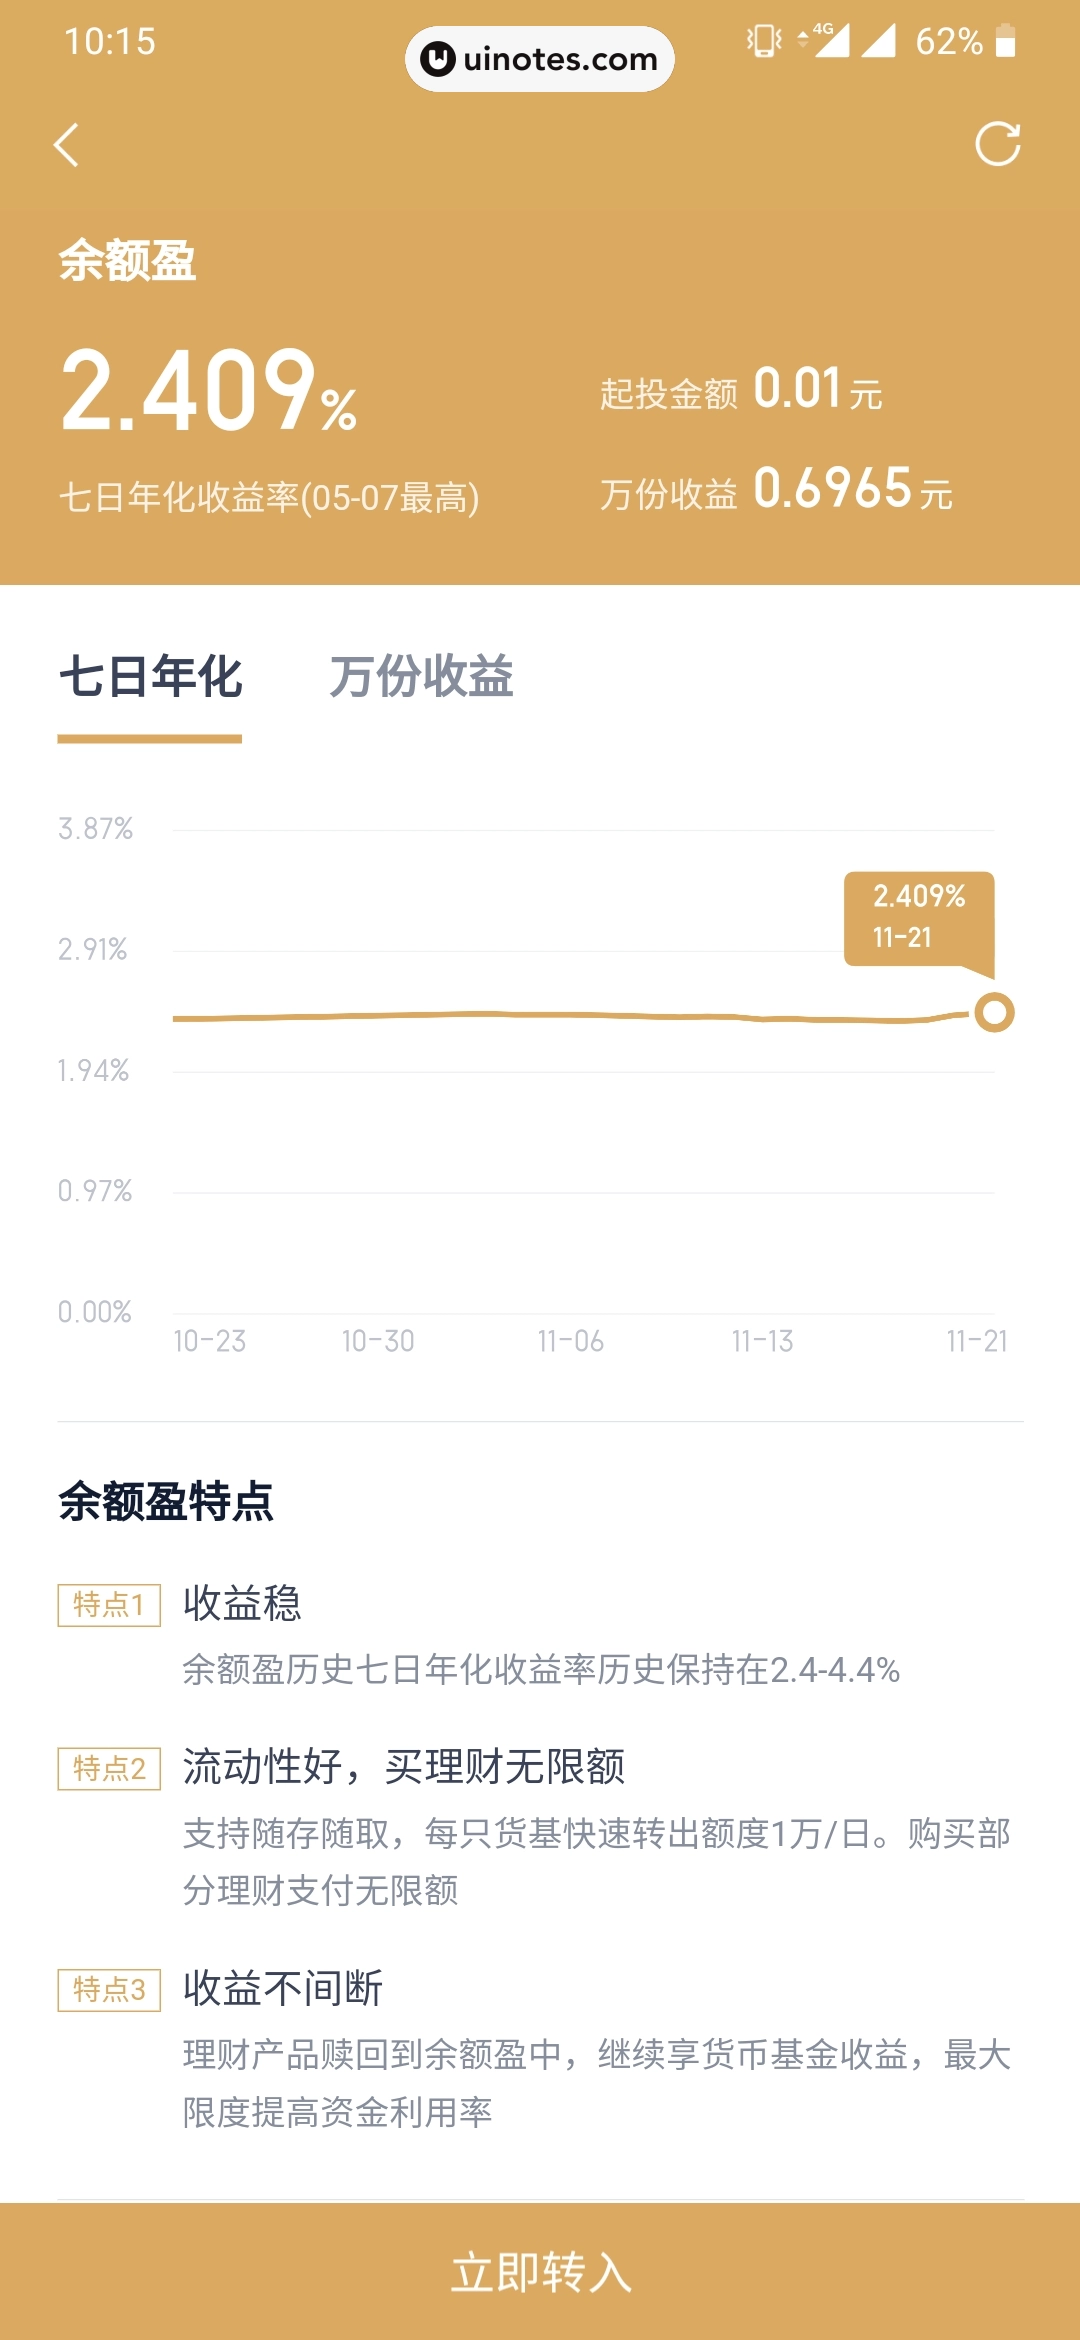Switch to the 万份收益 tab

coord(421,677)
